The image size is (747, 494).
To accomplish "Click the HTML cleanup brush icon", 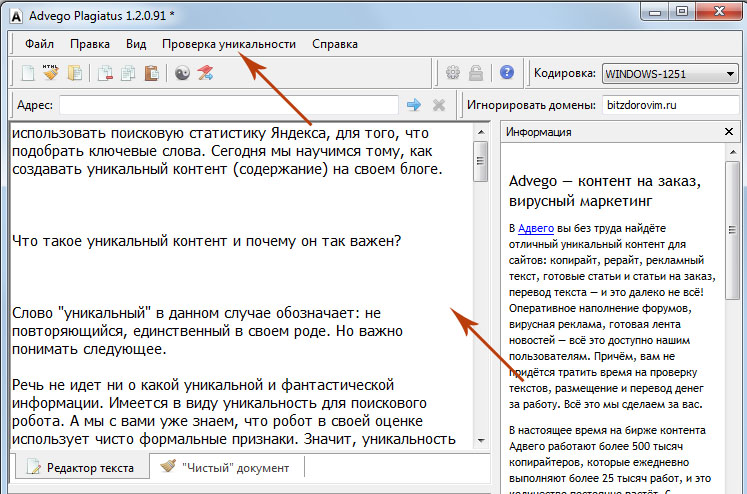I will [50, 73].
